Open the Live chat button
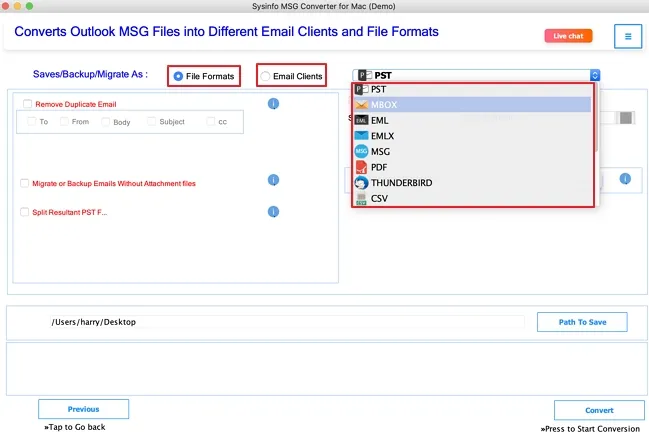This screenshot has width=649, height=443. pyautogui.click(x=568, y=36)
